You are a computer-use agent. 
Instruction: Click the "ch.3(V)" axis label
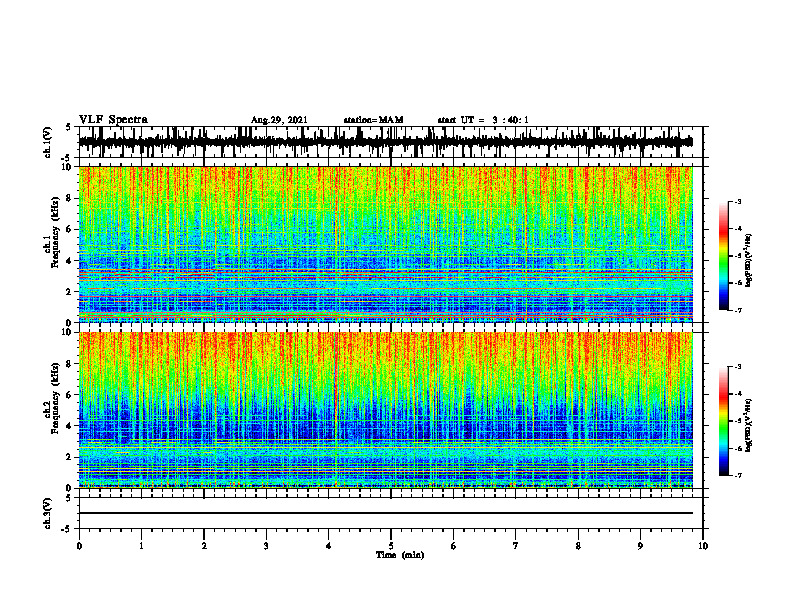tap(47, 514)
